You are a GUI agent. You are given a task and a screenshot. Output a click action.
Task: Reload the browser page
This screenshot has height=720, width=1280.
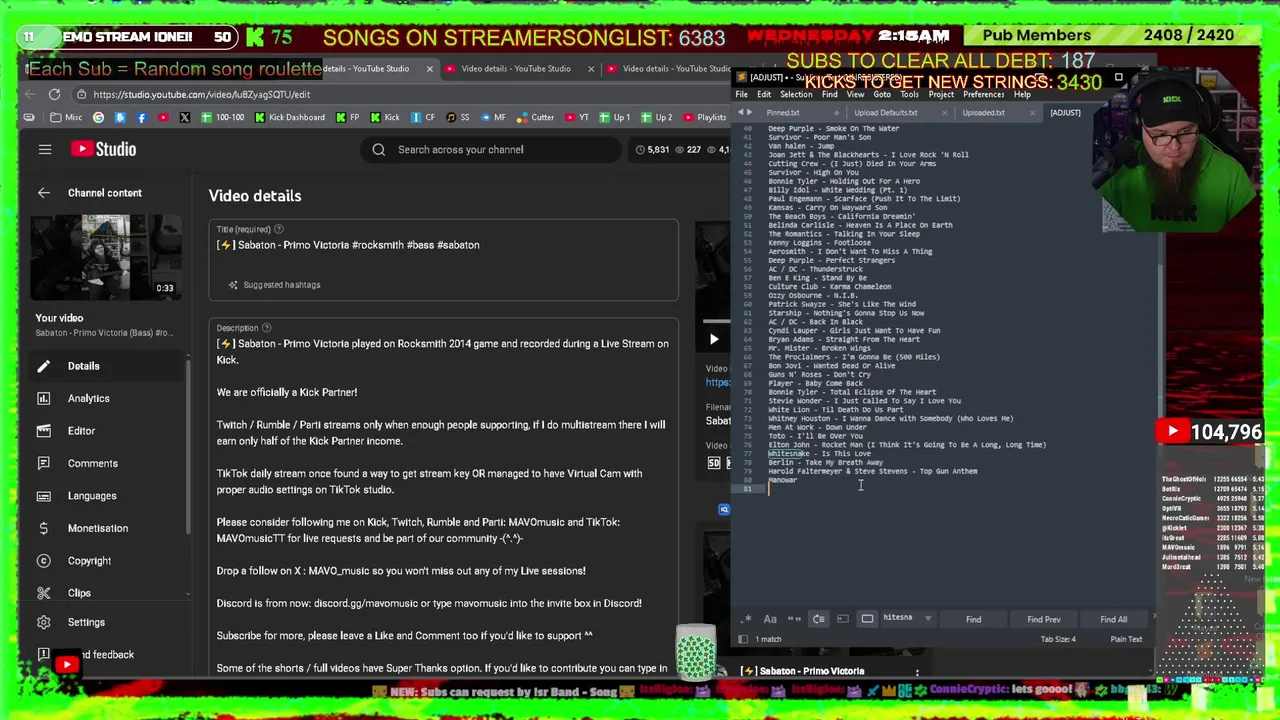pos(54,94)
